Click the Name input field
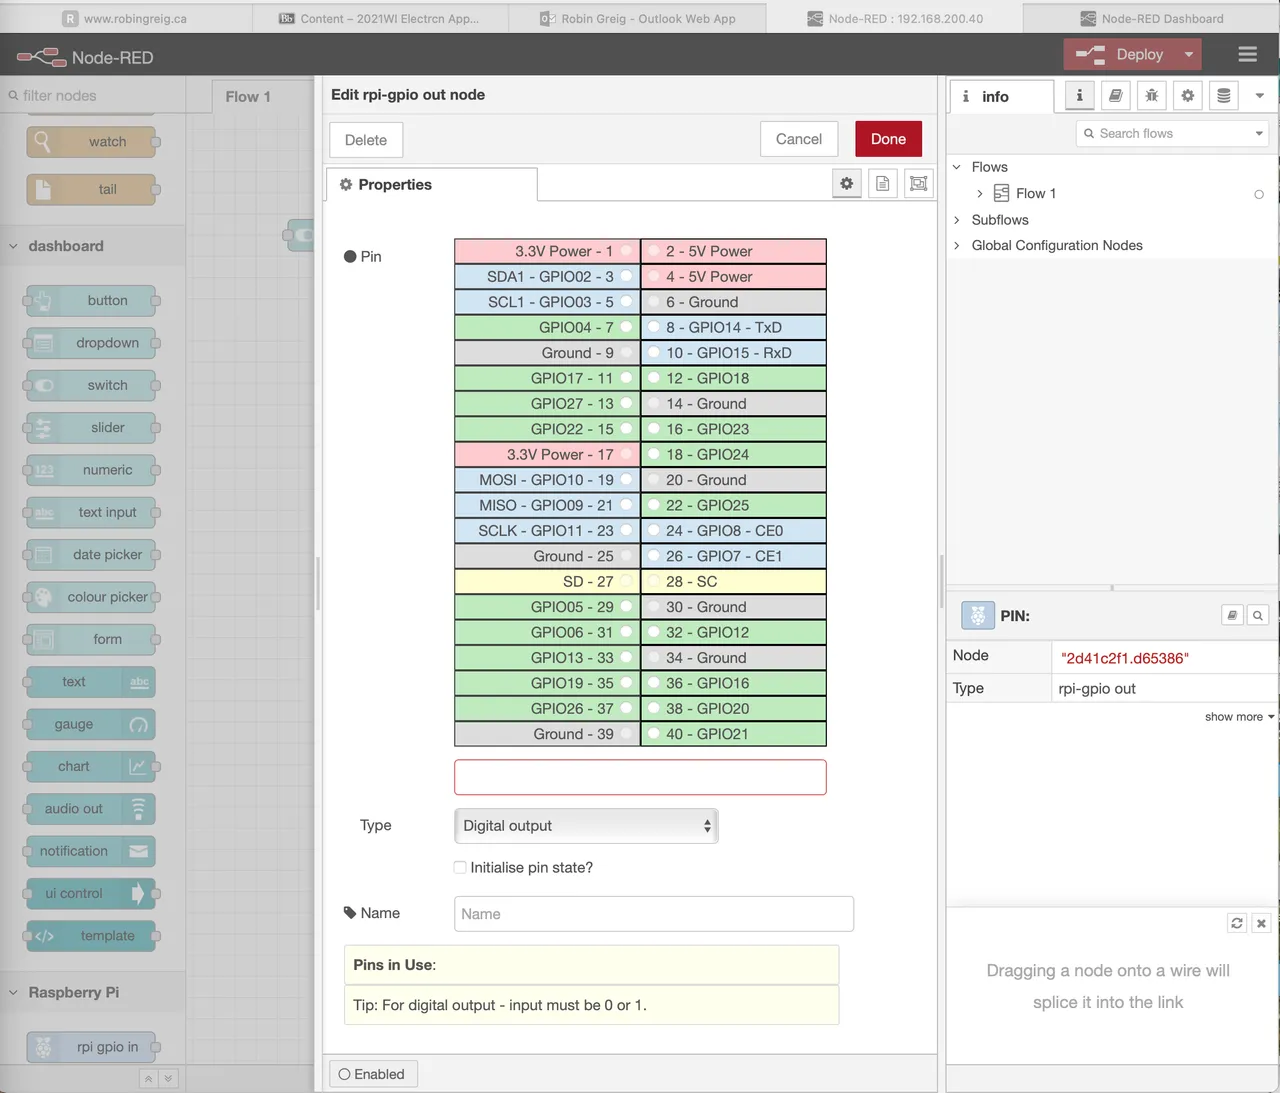 click(x=654, y=914)
